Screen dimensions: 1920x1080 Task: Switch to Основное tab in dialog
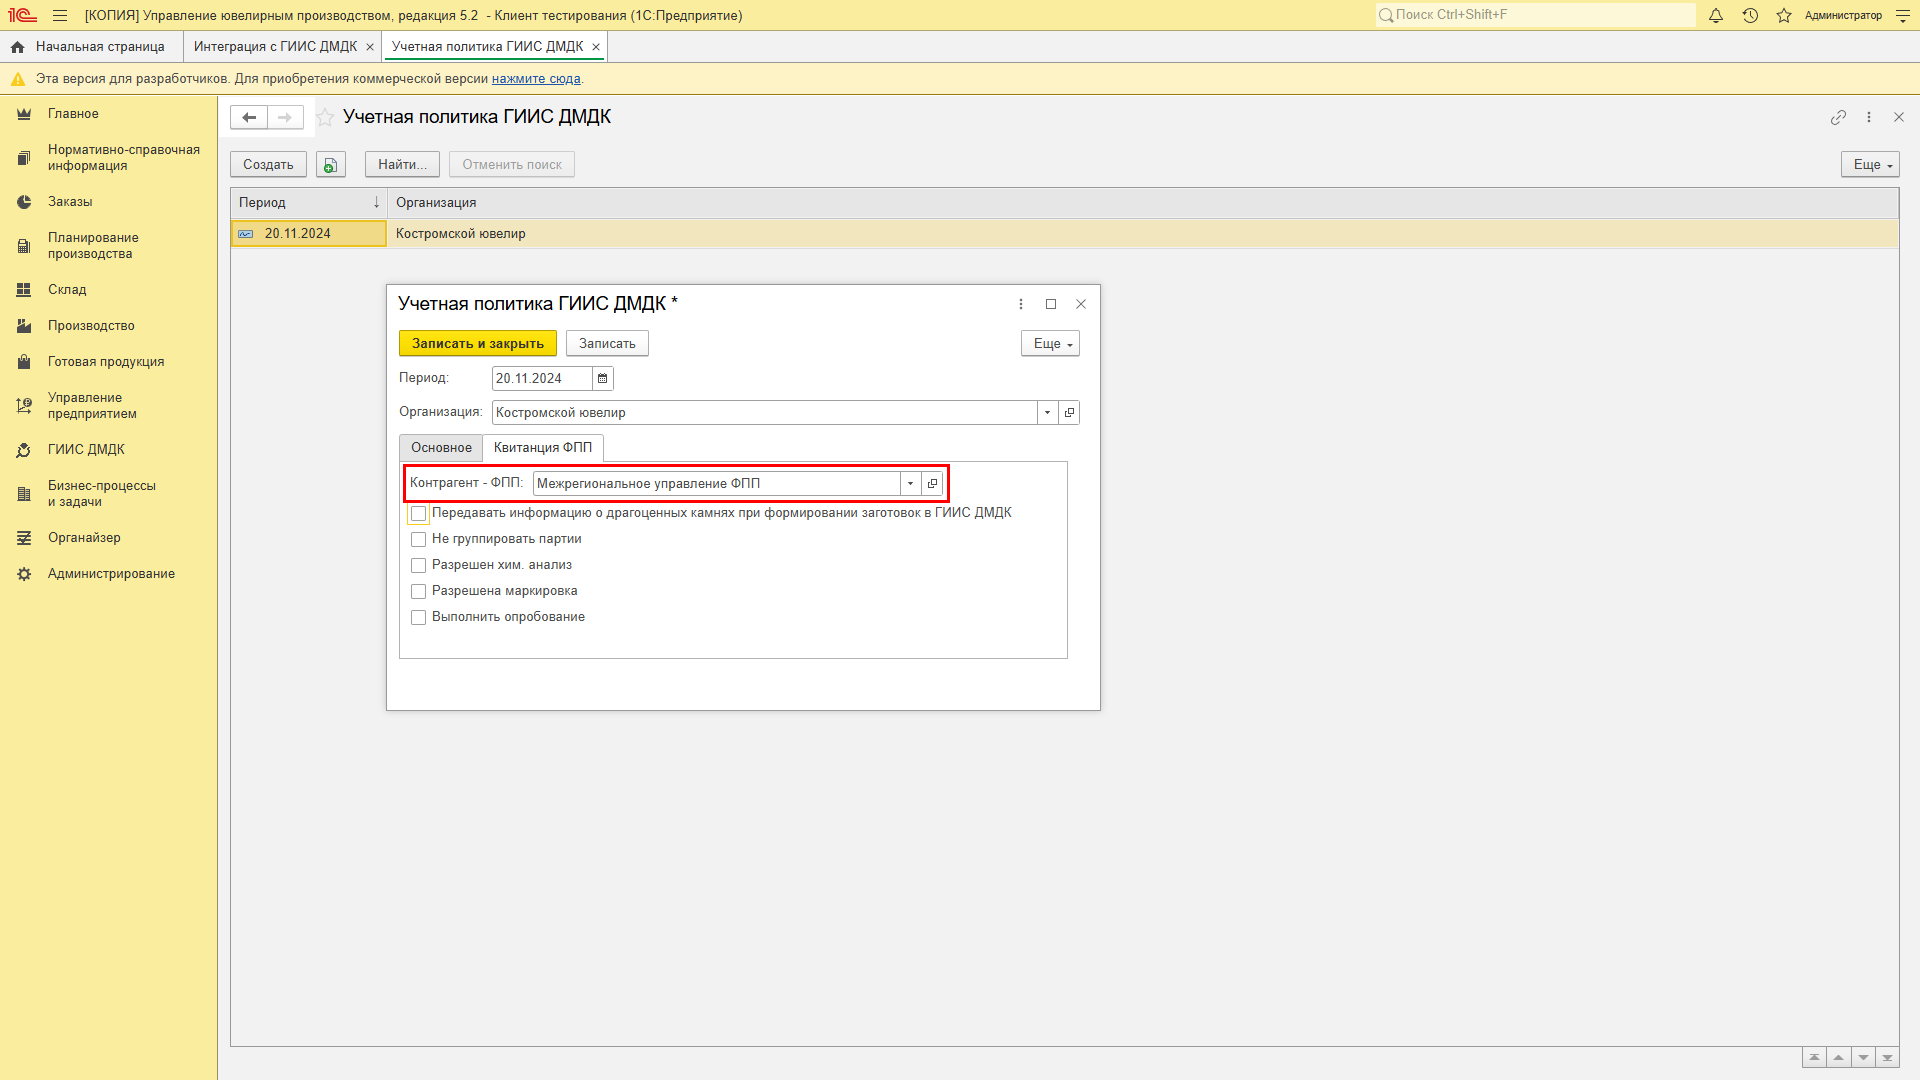[441, 448]
